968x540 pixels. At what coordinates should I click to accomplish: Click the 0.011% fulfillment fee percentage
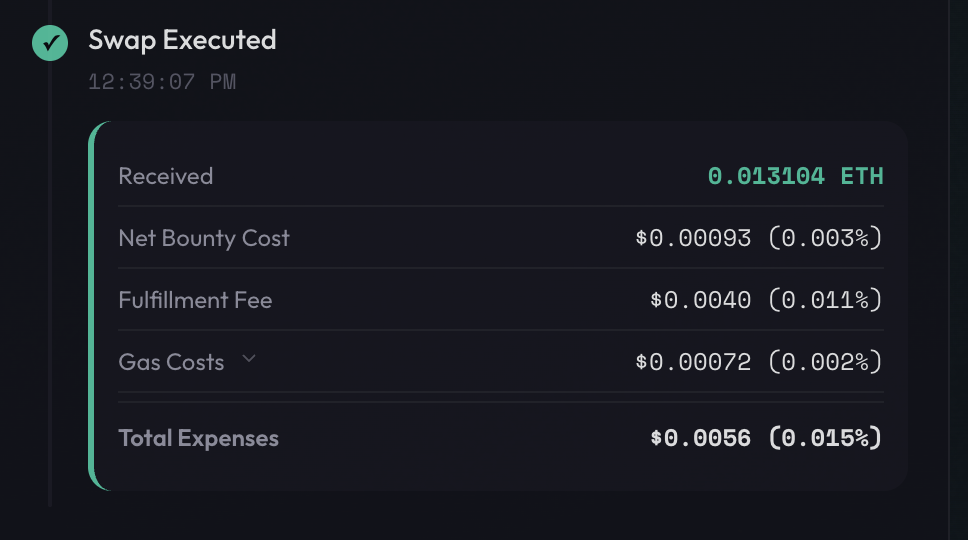[x=825, y=300]
